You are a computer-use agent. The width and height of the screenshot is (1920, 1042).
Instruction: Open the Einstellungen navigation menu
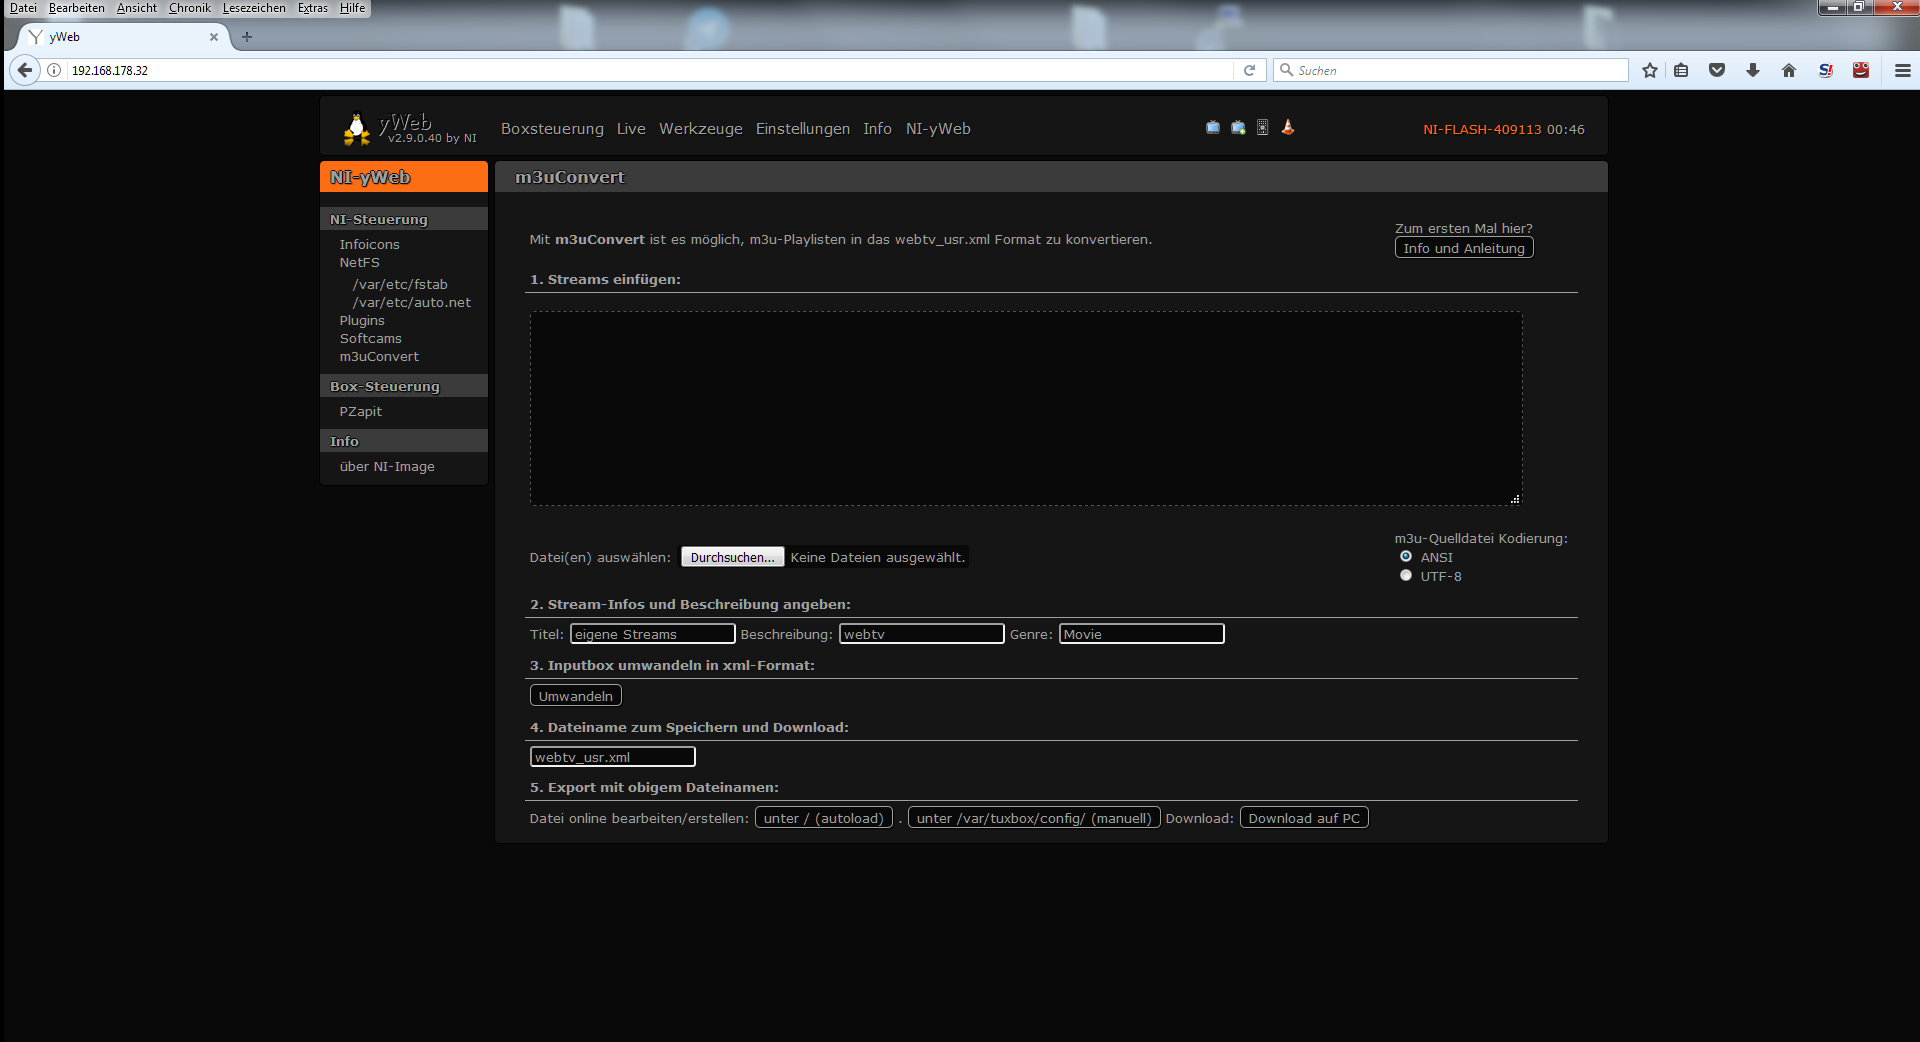pos(802,129)
